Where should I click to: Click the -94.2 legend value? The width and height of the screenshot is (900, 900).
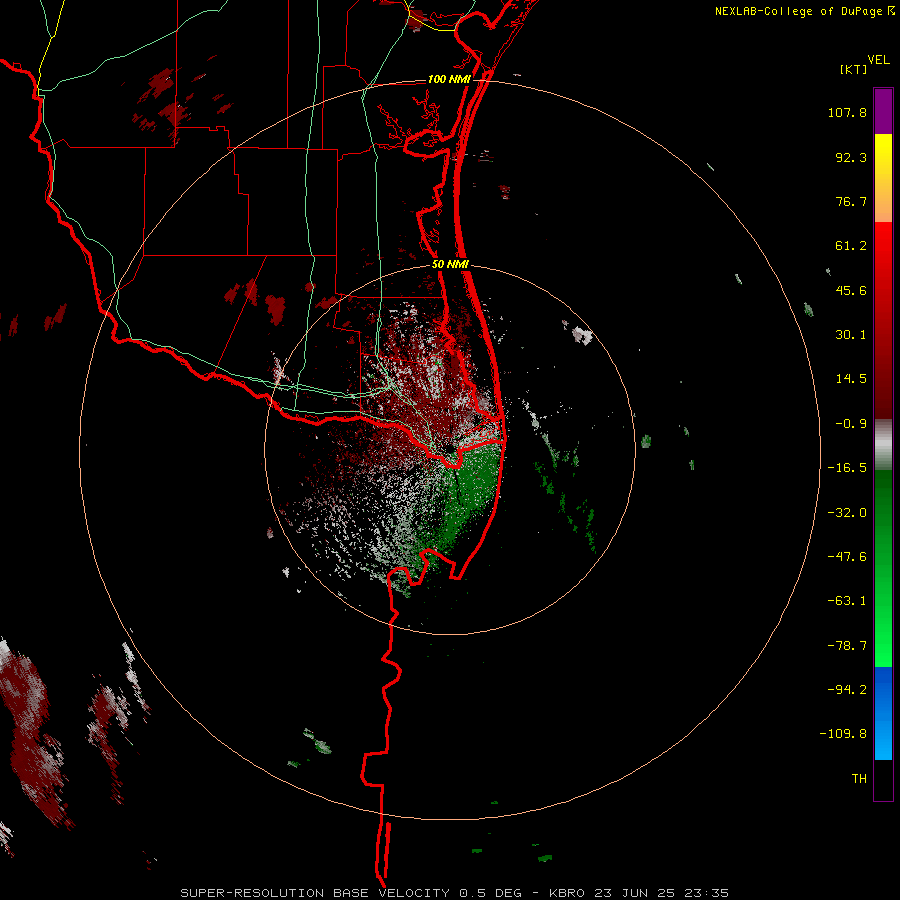847,689
